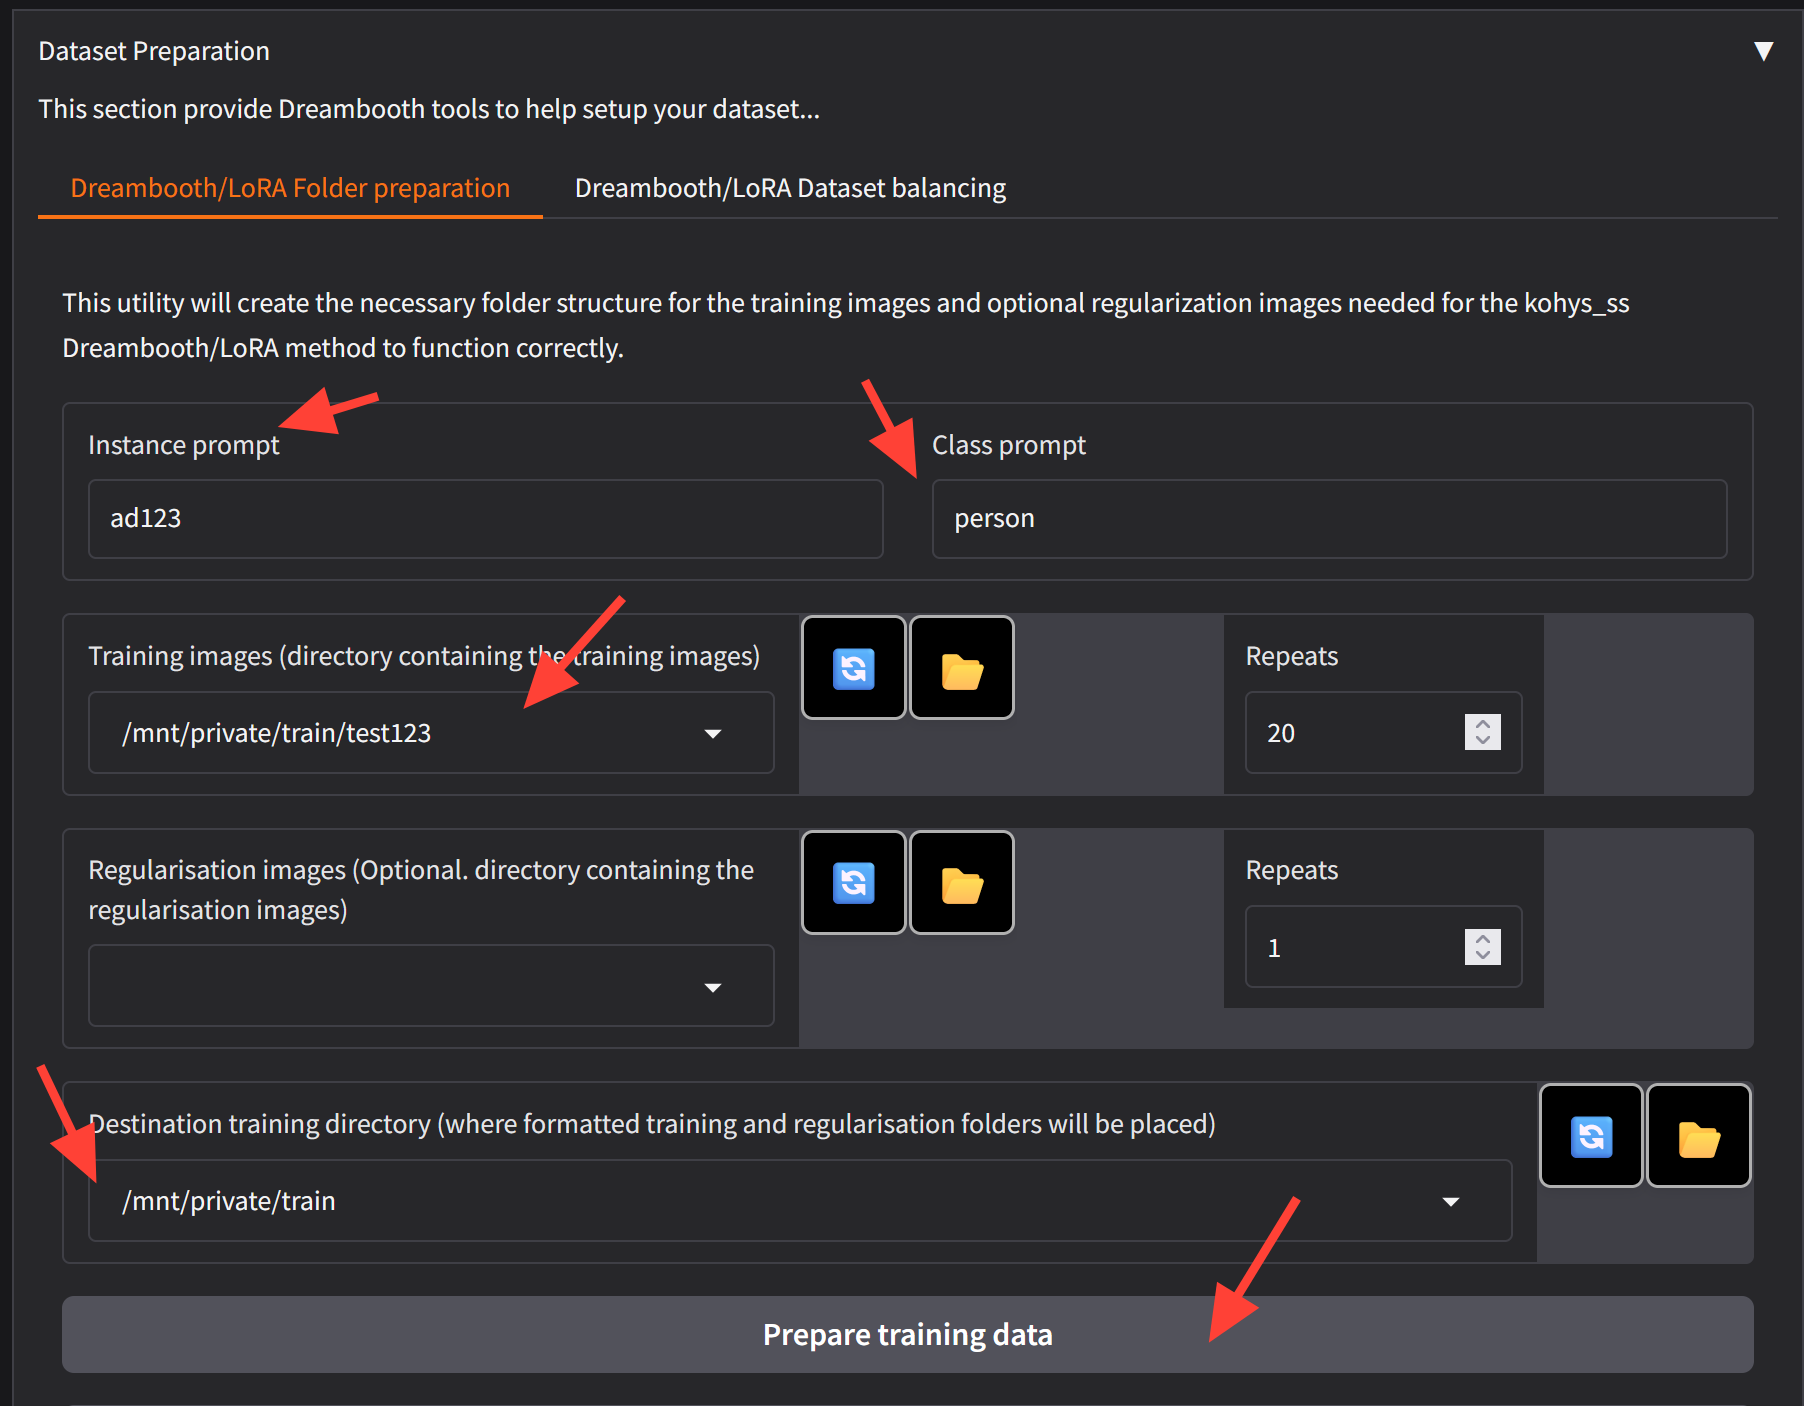Open folder picker for Regularisation images
This screenshot has width=1804, height=1406.
(962, 883)
